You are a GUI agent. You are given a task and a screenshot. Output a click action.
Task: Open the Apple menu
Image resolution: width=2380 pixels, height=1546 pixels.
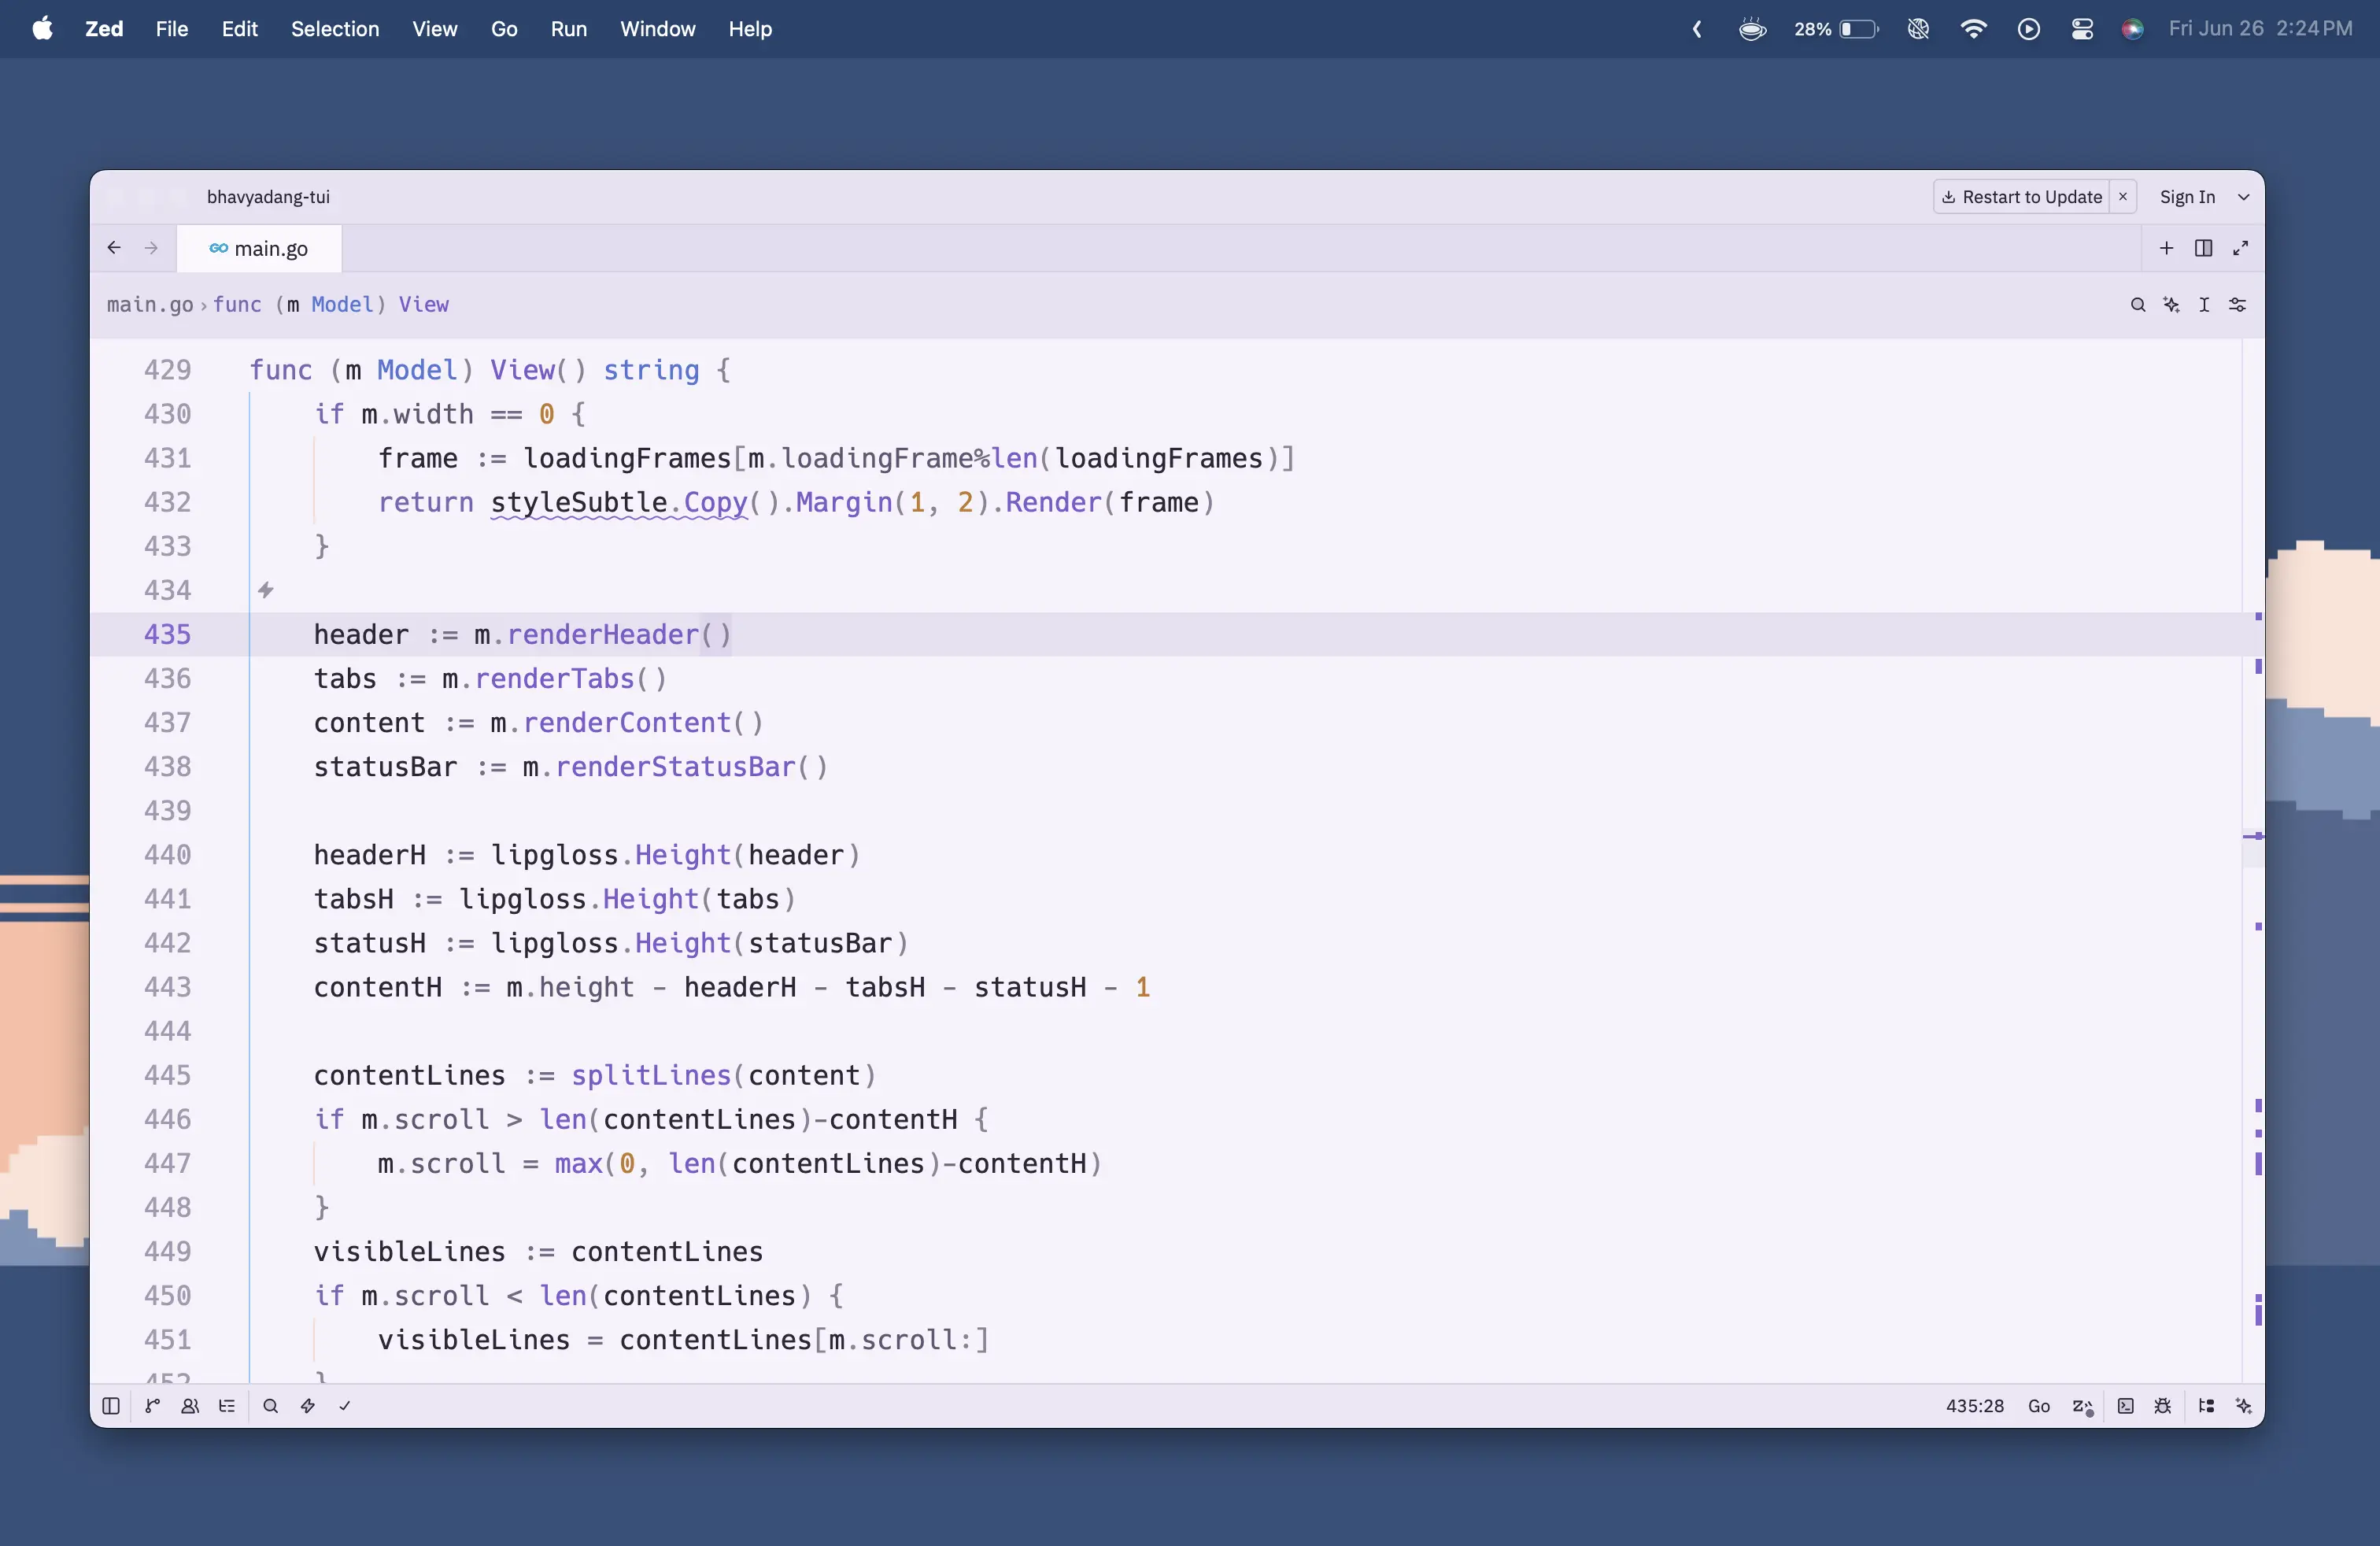pyautogui.click(x=42, y=28)
